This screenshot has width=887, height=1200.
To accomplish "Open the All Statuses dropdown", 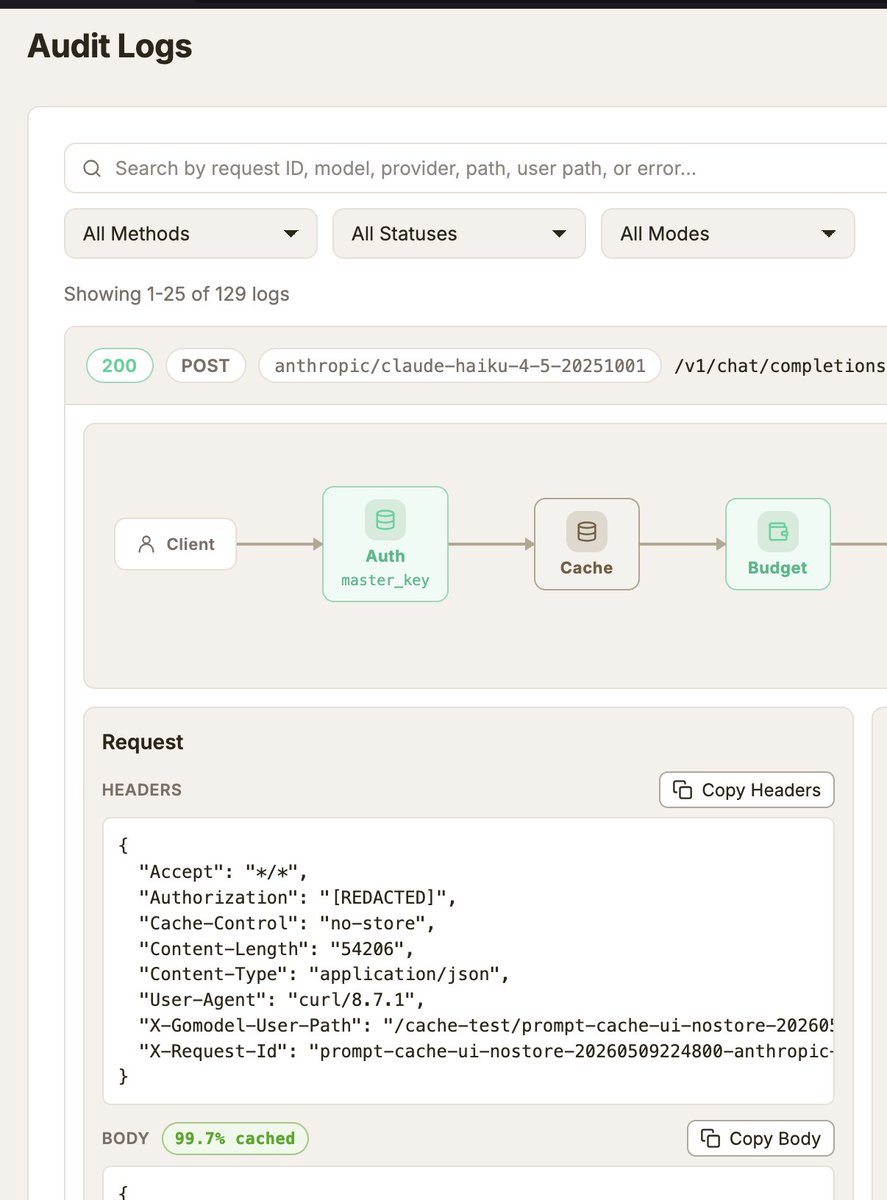I will [x=459, y=234].
